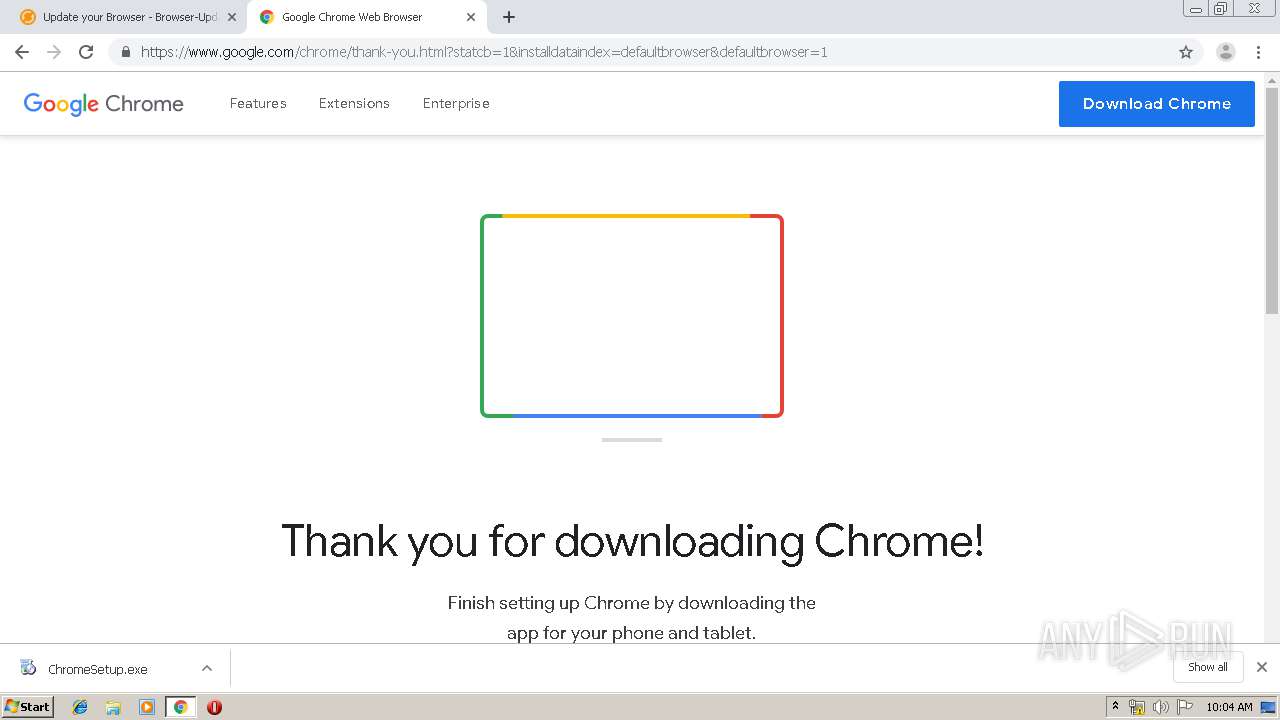Go back with the browser back arrow
The width and height of the screenshot is (1280, 720).
[x=22, y=52]
